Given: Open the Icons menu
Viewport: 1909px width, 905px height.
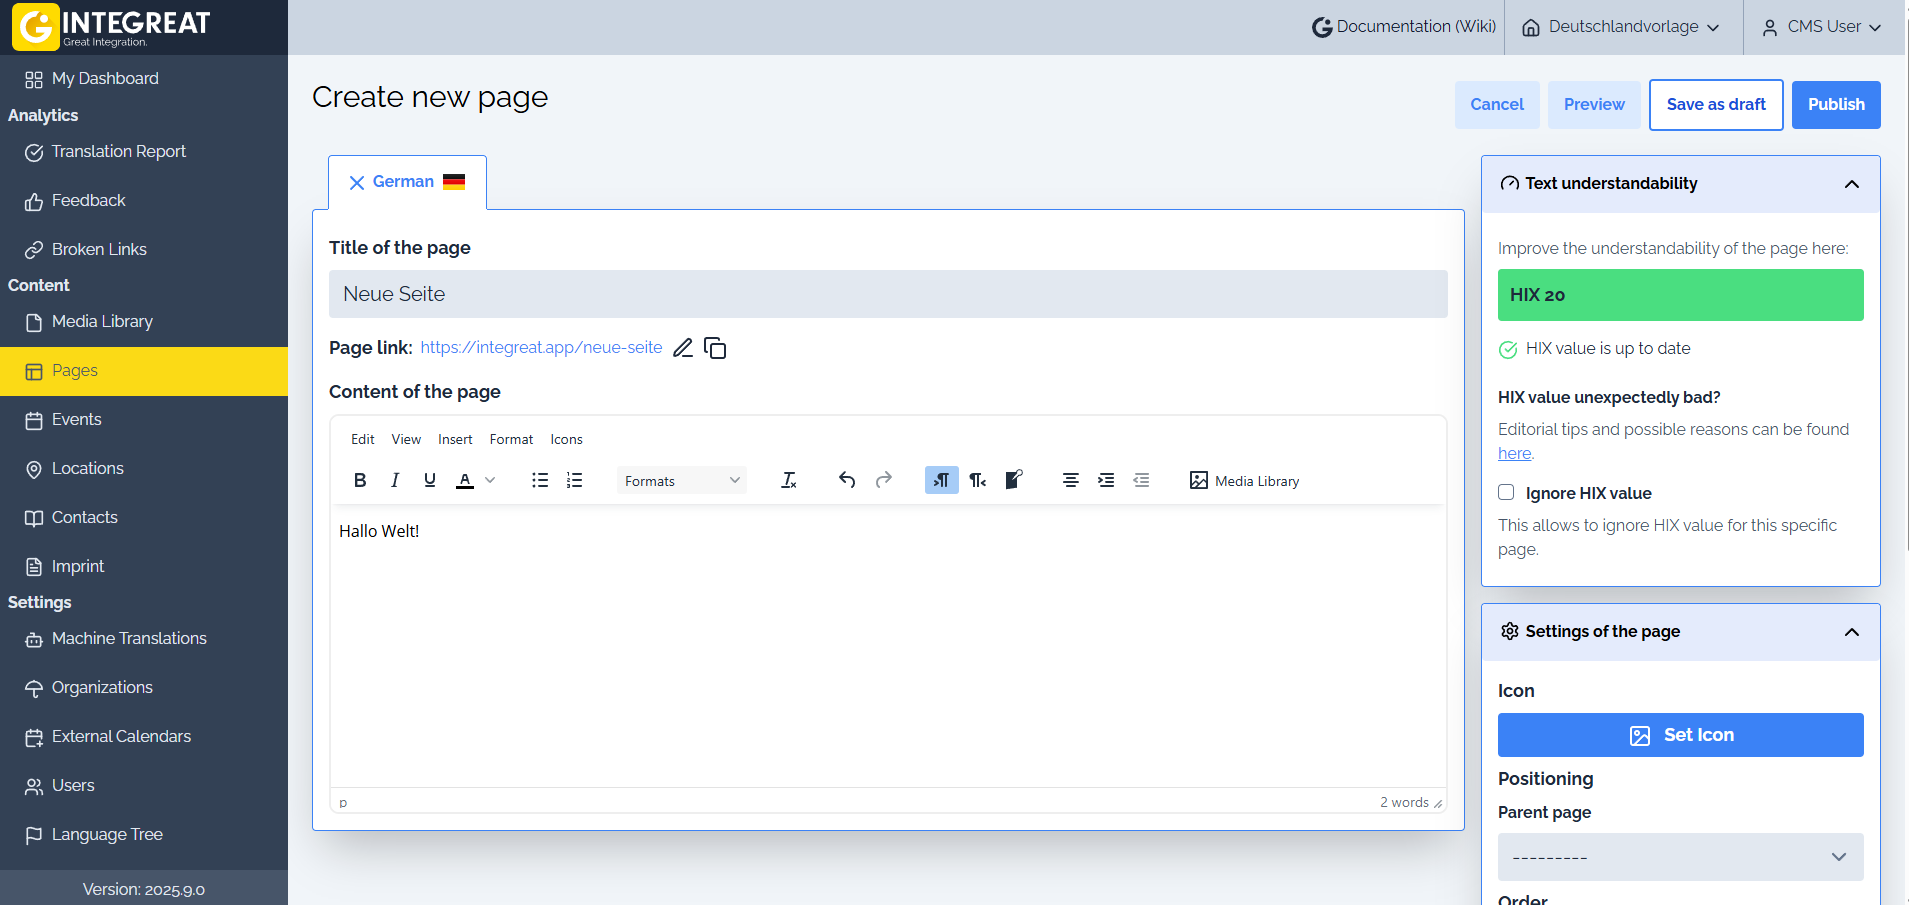Looking at the screenshot, I should 566,439.
